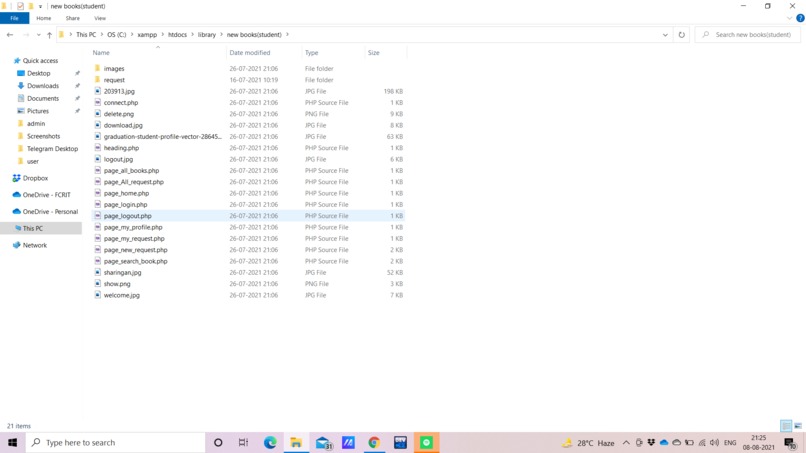Click xampp in the address path

coord(147,34)
